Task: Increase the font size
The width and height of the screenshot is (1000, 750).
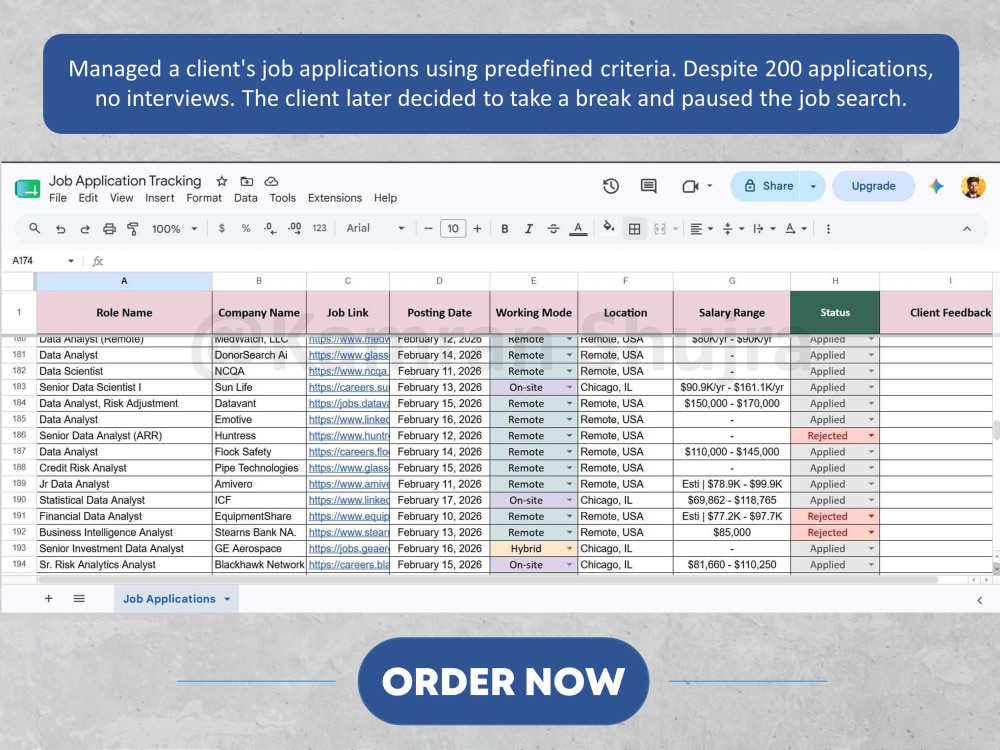Action: (x=477, y=228)
